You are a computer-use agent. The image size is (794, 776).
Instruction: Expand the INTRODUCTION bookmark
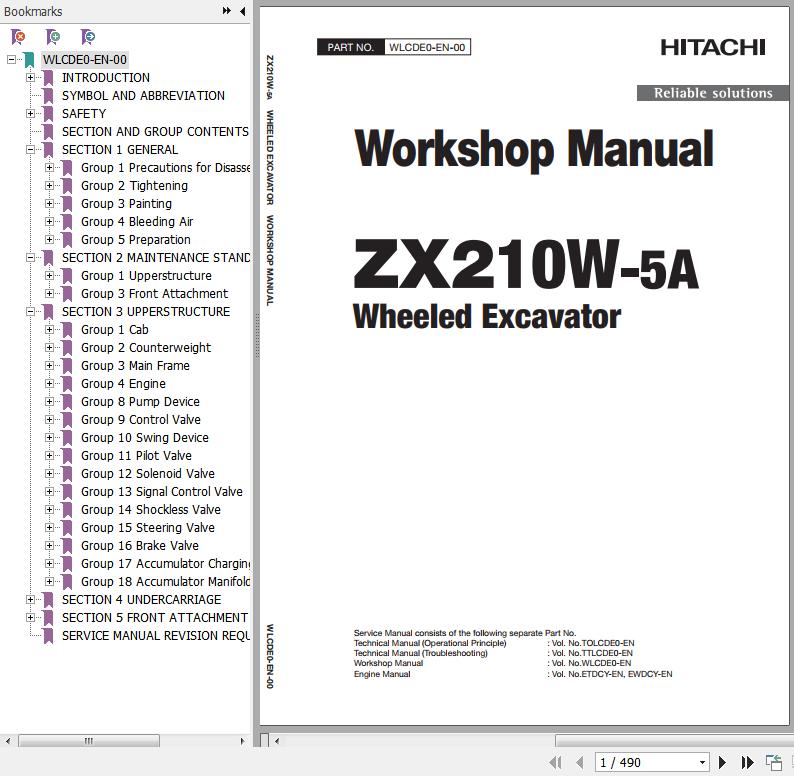[x=30, y=77]
